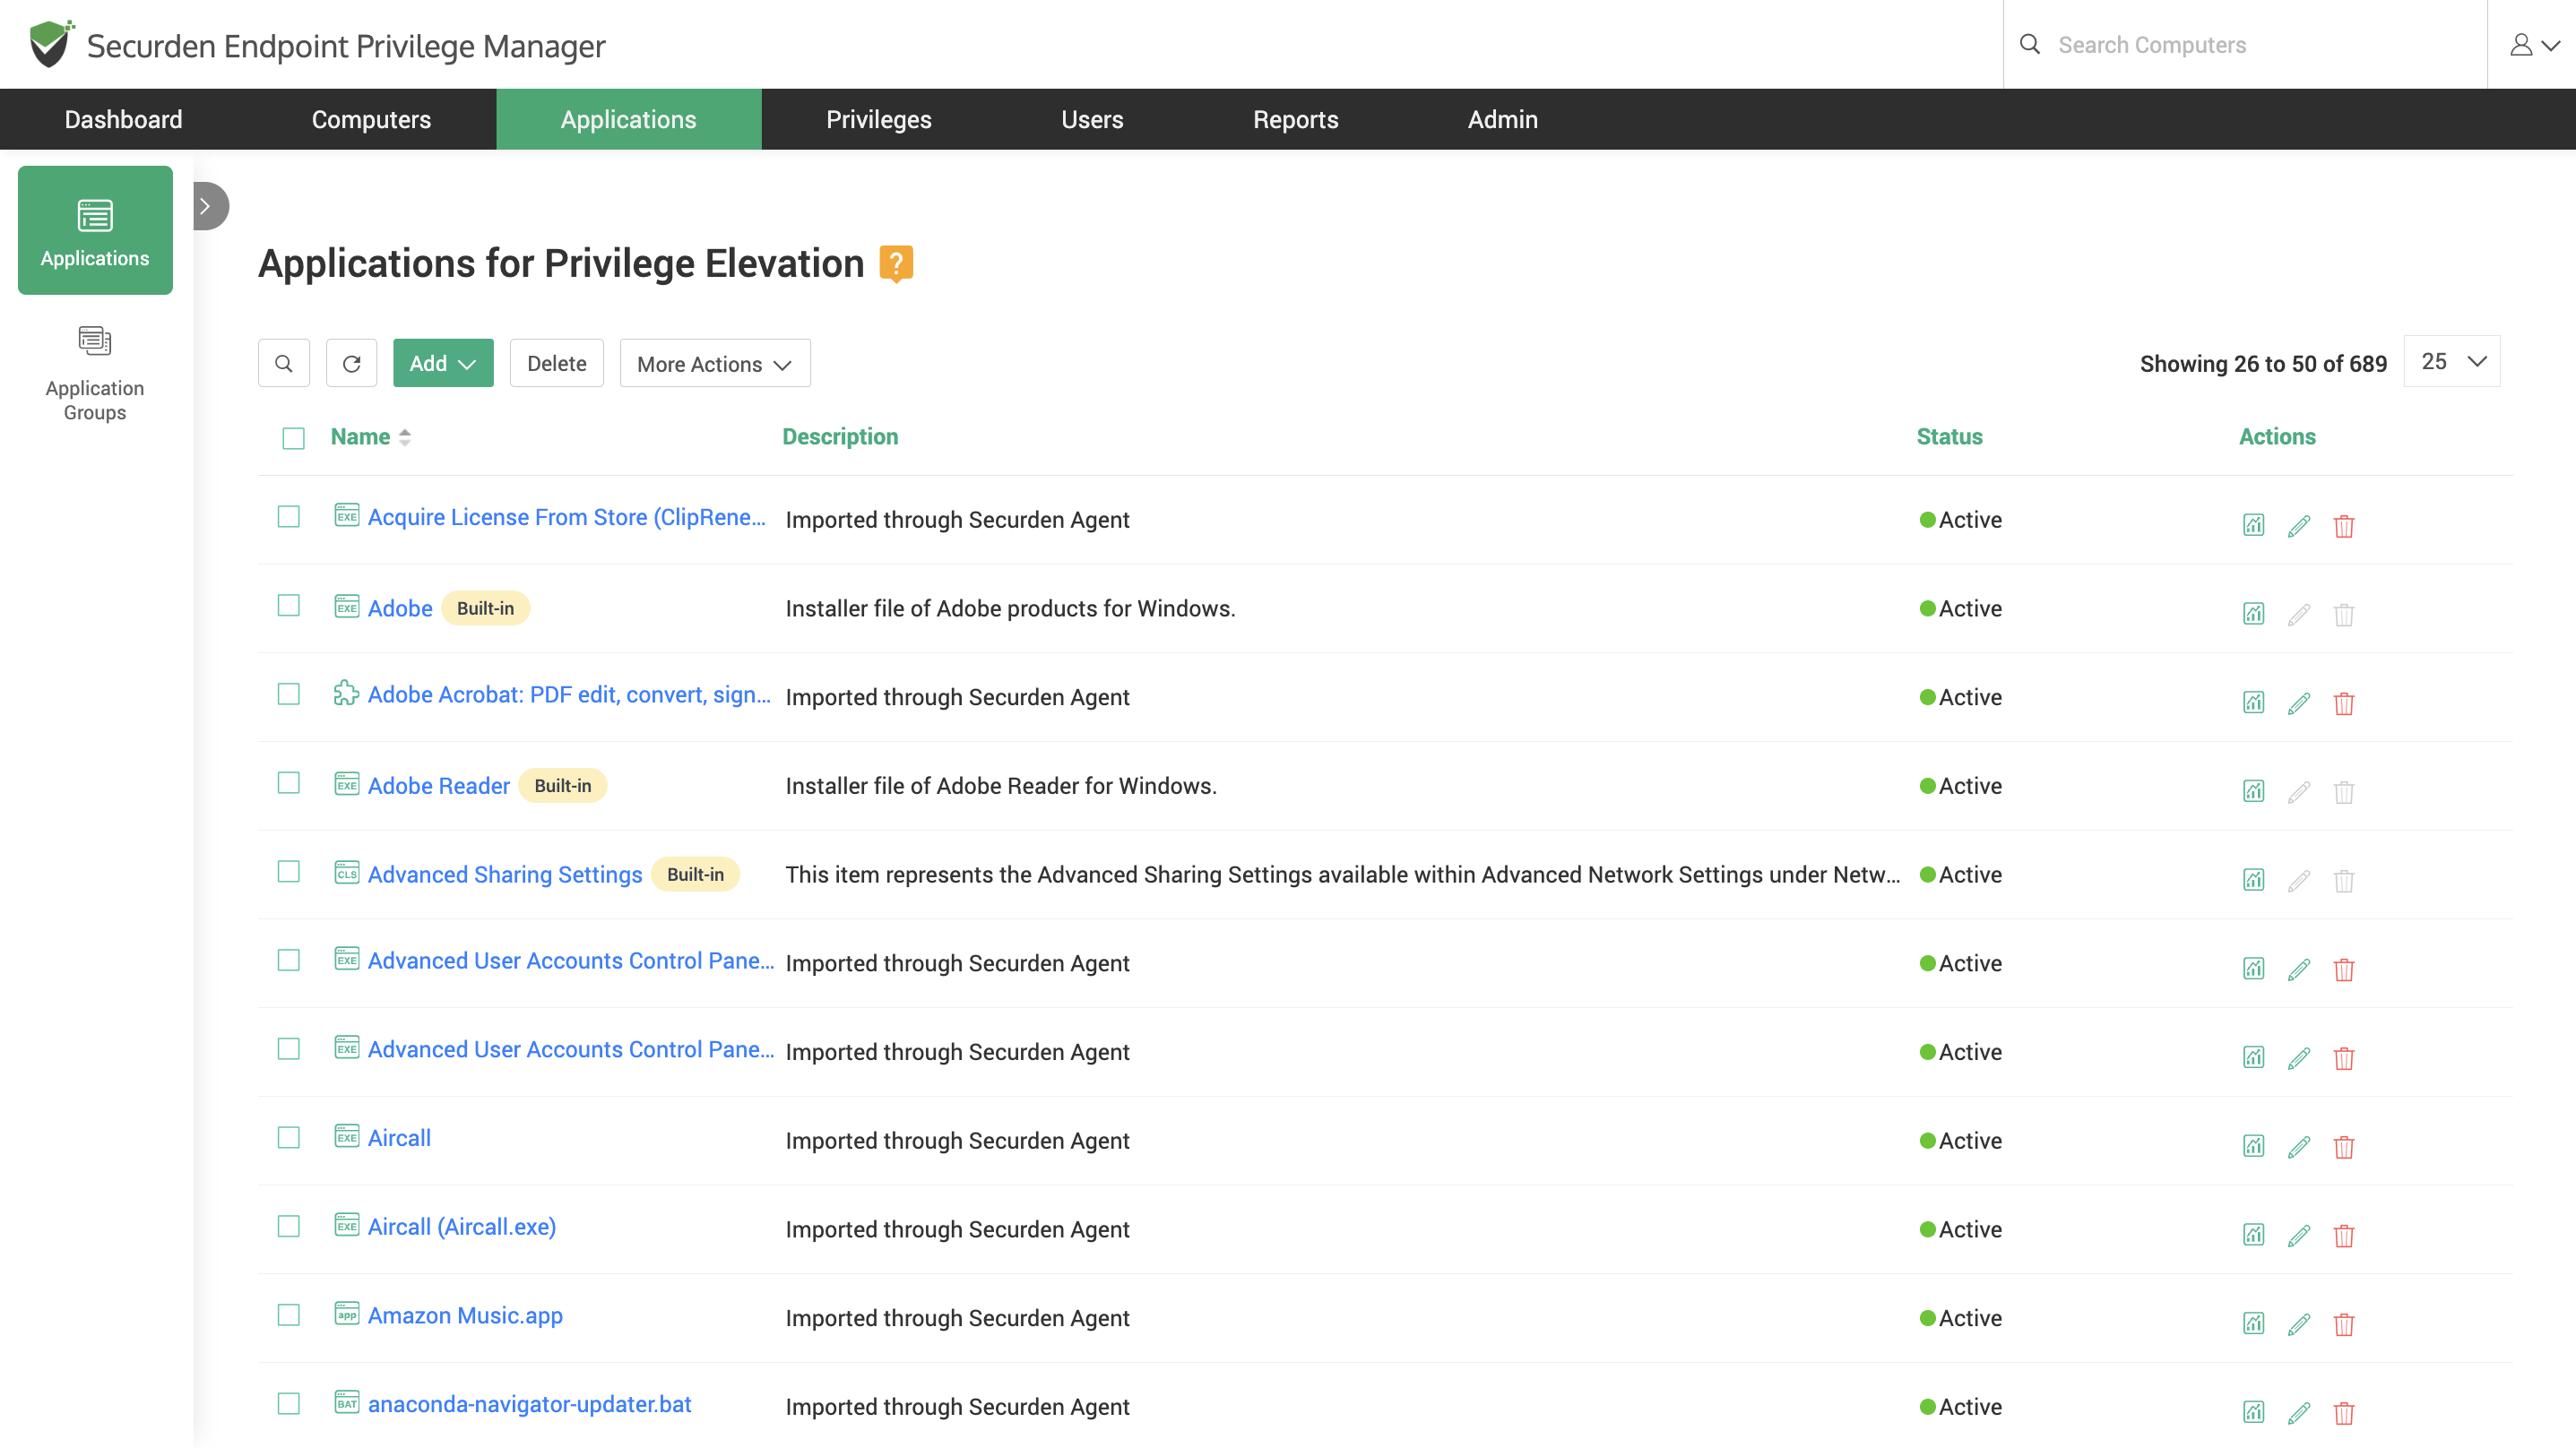Open the Privileges tab
Screen dimensions: 2576x1448
[x=879, y=119]
